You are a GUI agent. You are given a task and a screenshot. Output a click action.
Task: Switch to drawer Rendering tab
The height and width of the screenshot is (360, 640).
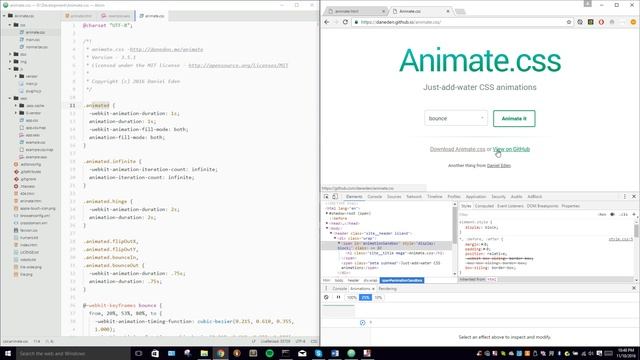tap(387, 289)
